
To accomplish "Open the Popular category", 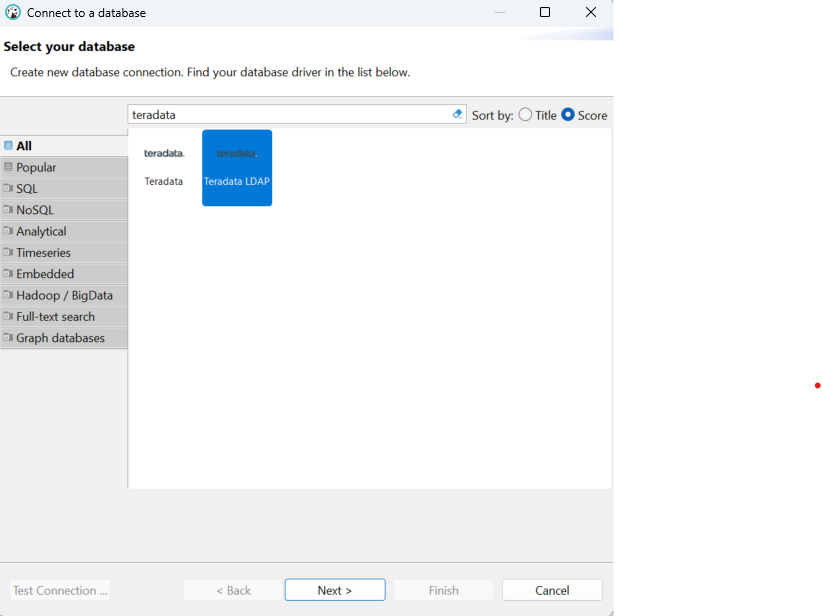I will (x=64, y=167).
